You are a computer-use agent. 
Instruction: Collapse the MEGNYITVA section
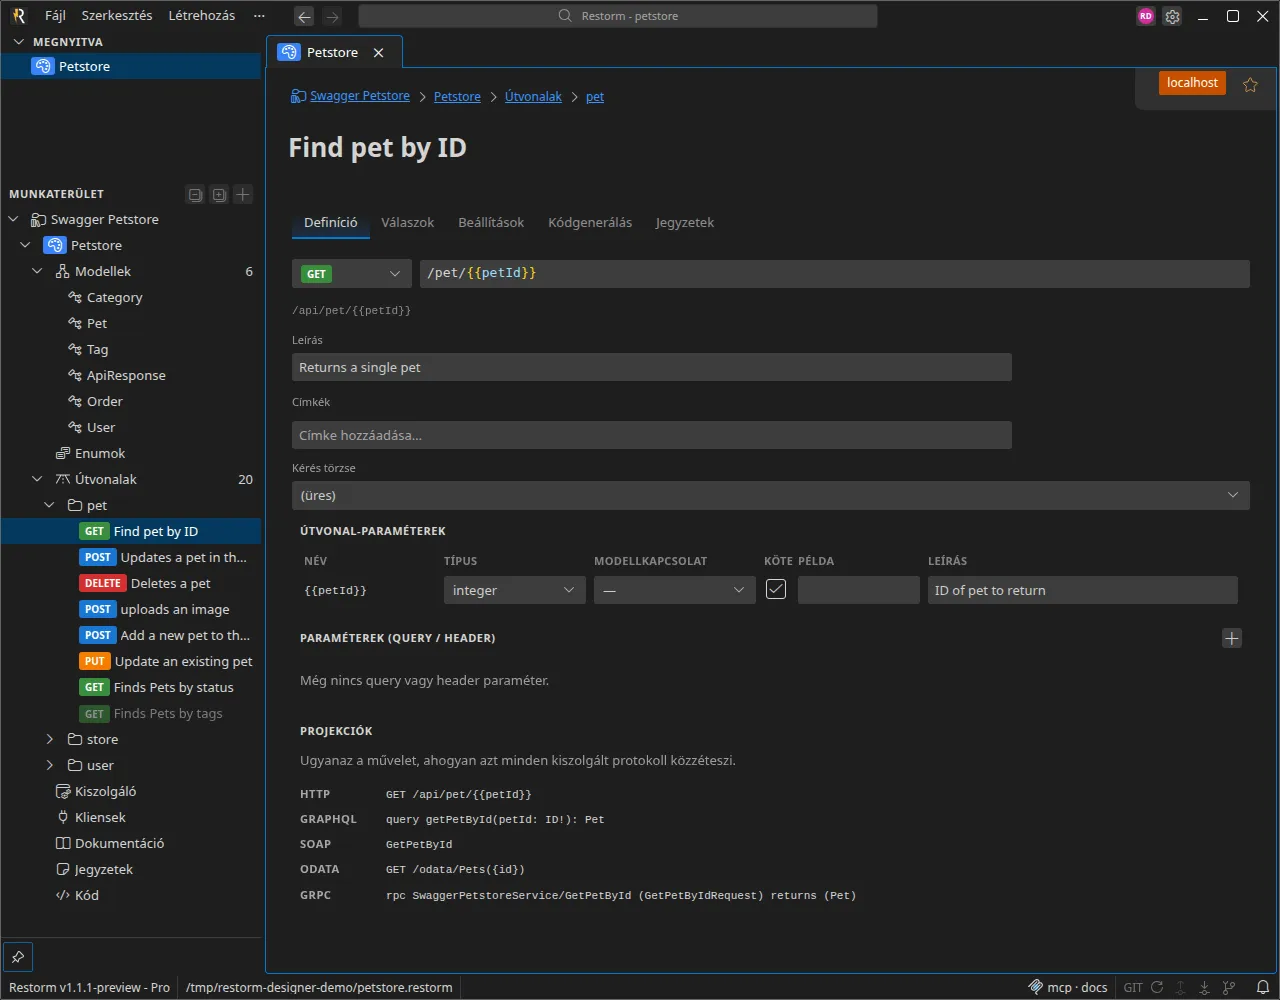point(18,42)
